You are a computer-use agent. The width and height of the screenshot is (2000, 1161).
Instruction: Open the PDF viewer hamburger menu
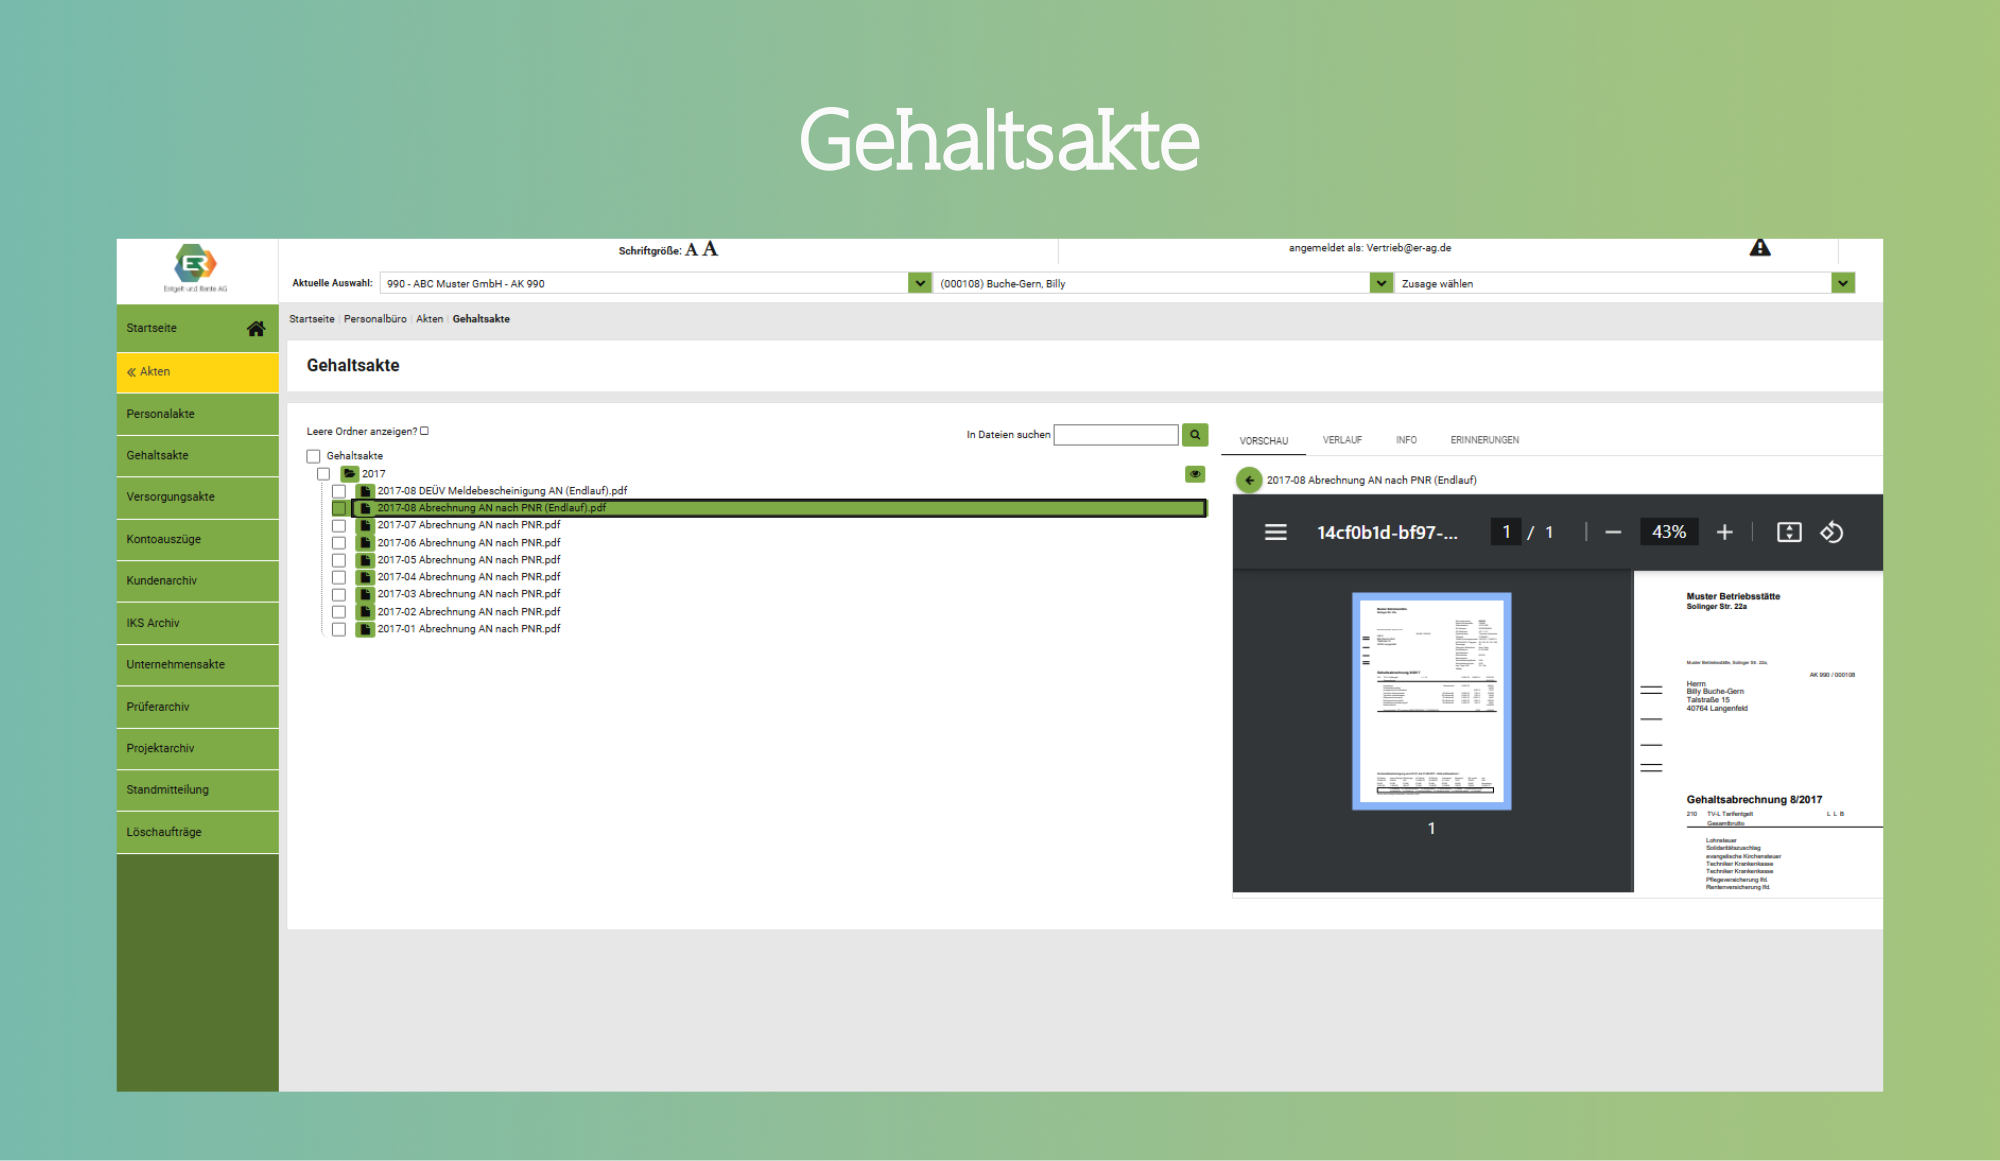point(1275,533)
